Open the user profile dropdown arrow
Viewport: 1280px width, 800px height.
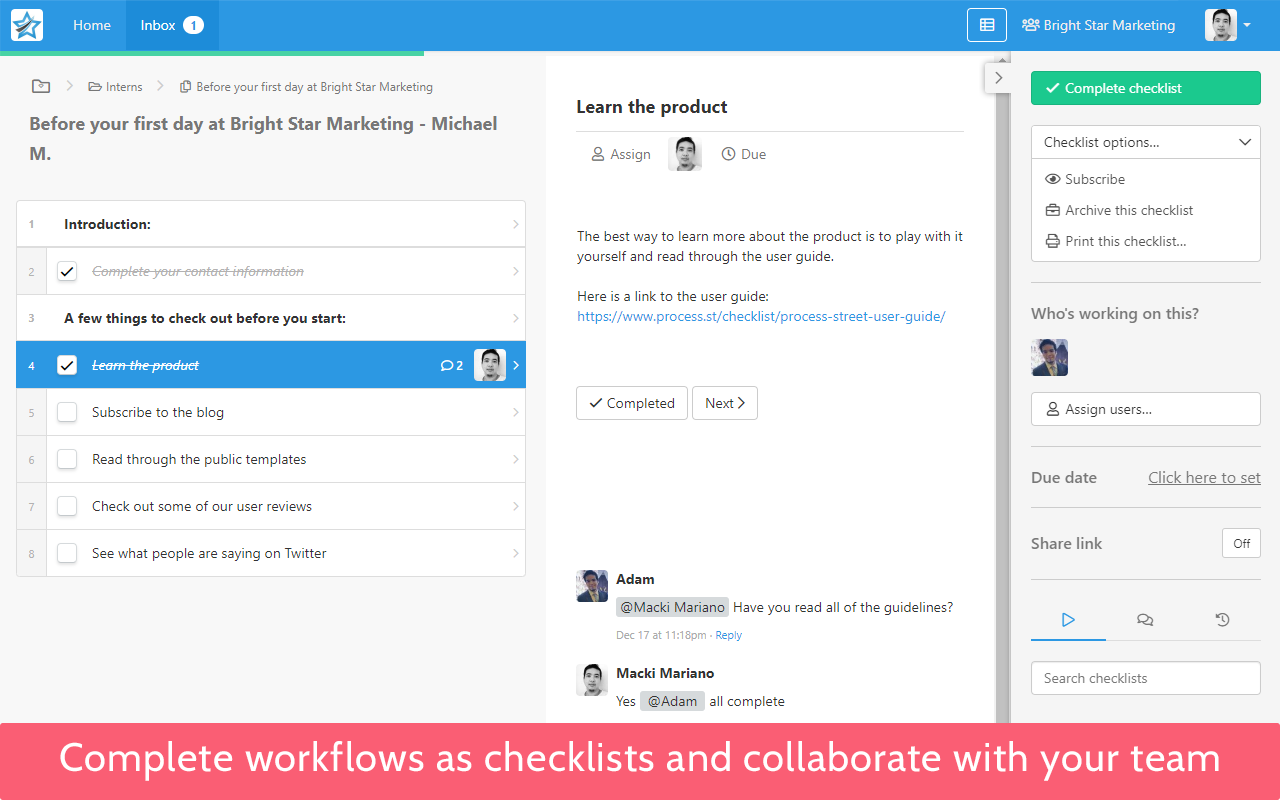click(1247, 25)
